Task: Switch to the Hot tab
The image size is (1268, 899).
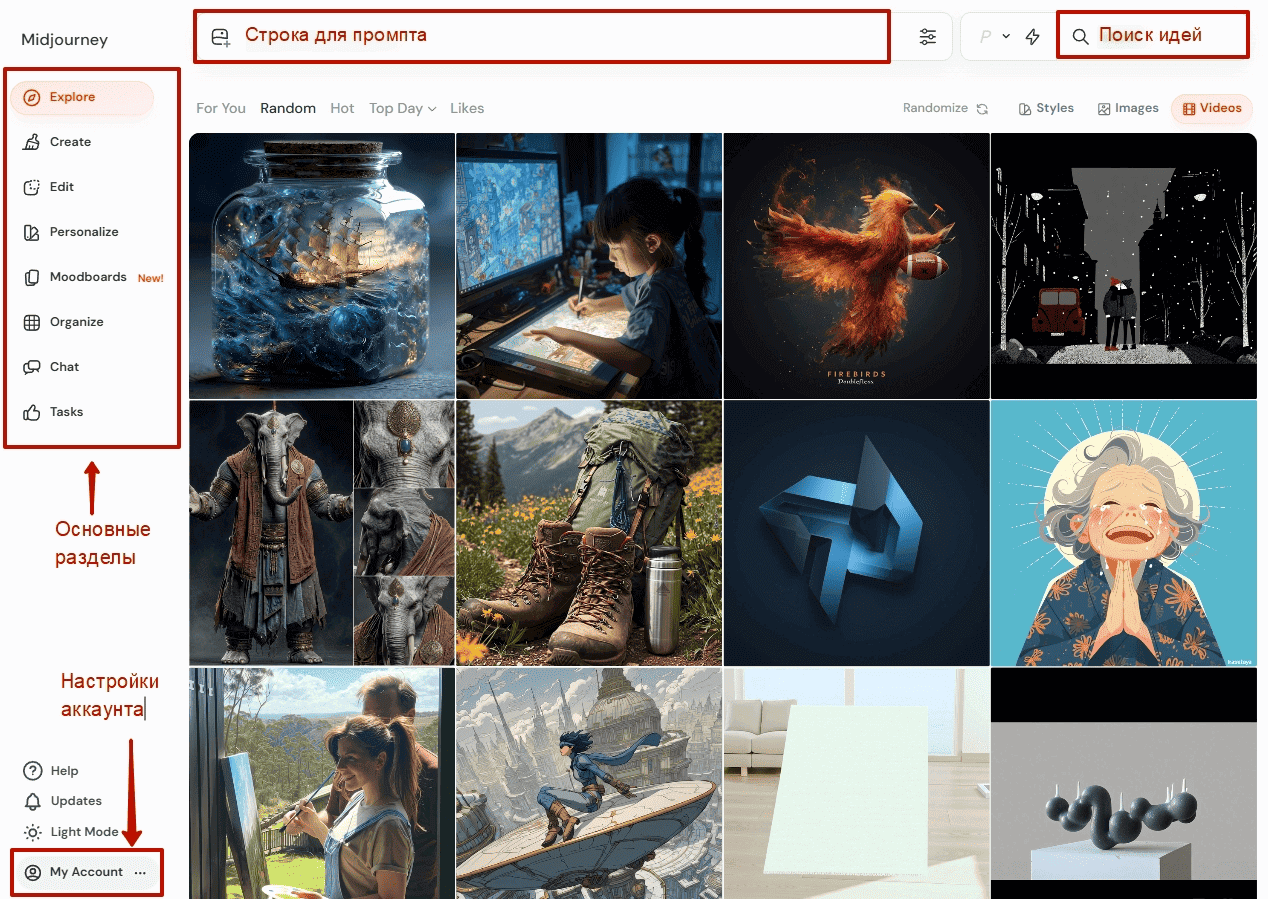Action: click(342, 108)
